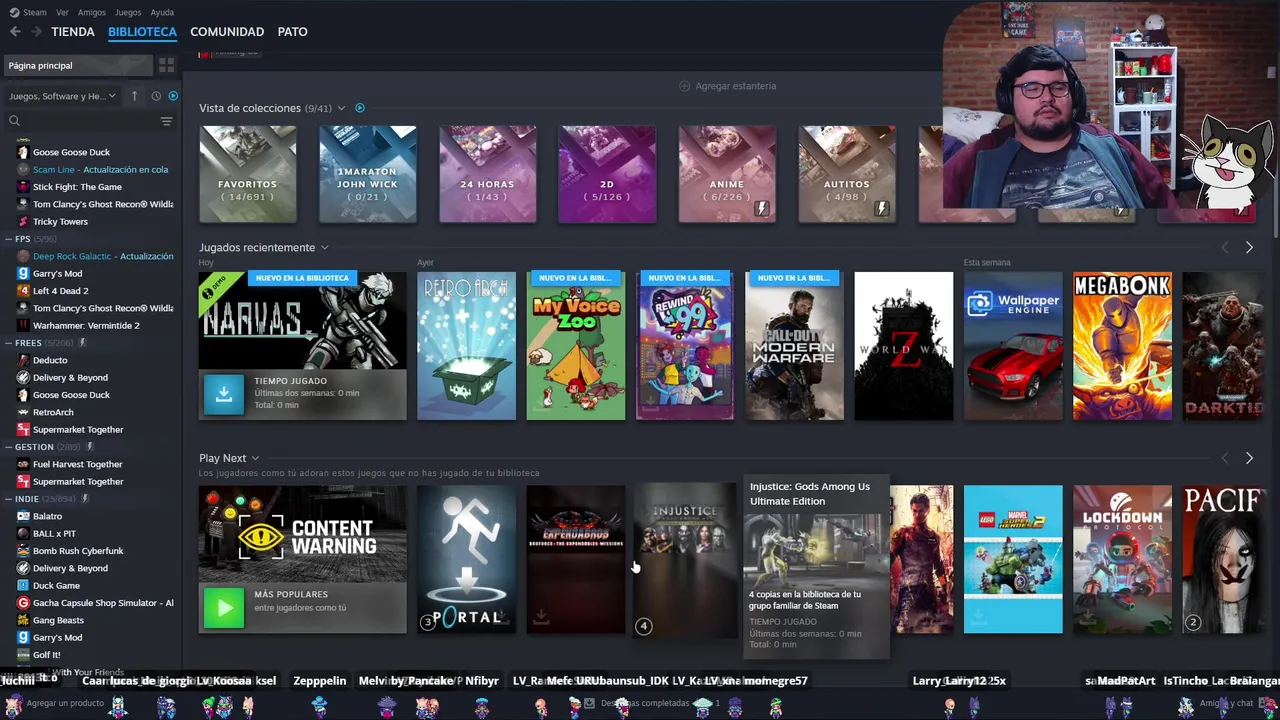Screen dimensions: 1280x720
Task: Open the 24 HORAS collection tile
Action: coord(488,174)
